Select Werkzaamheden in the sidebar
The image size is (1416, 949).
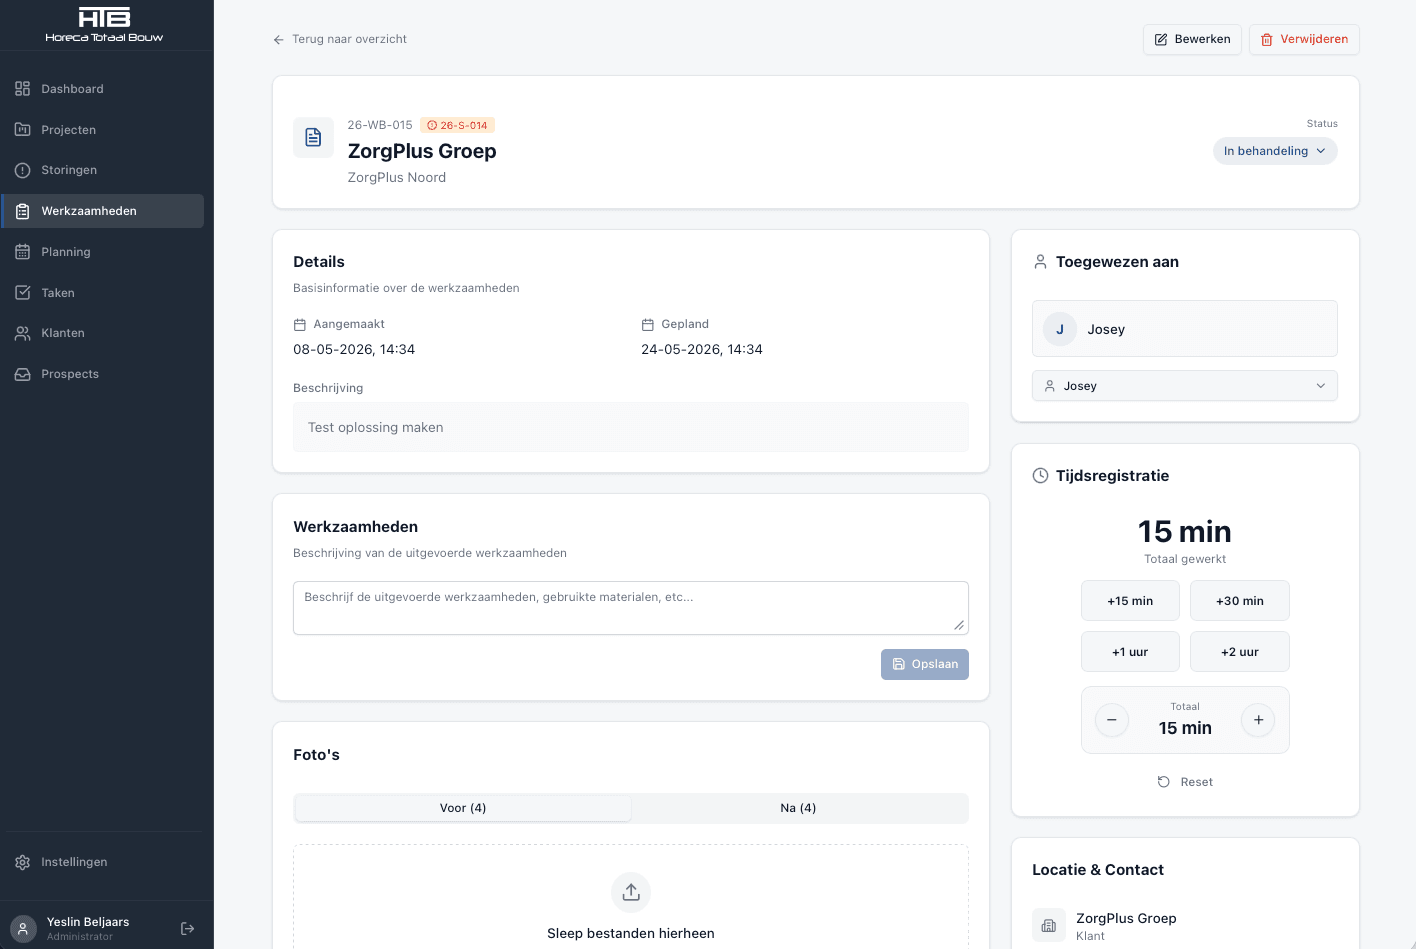point(104,211)
